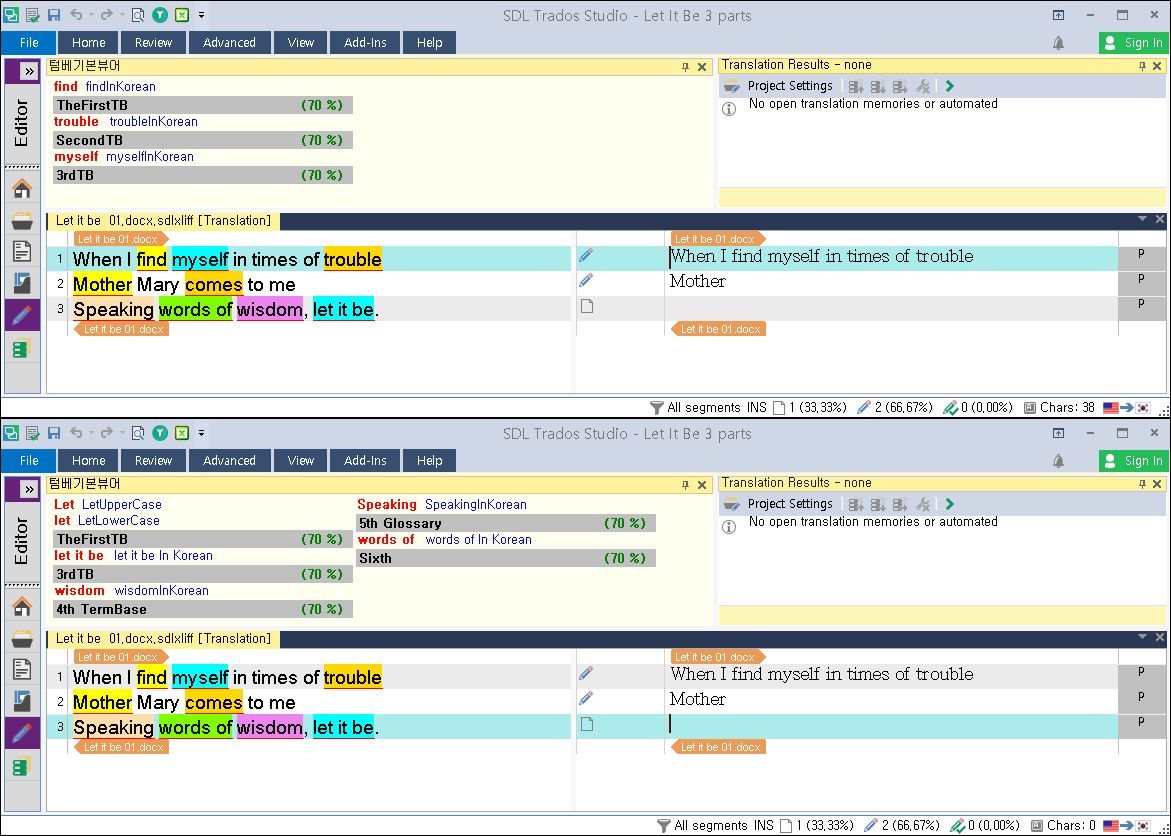Click green next arrow in upper Translation Results toolbar
1171x836 pixels.
pyautogui.click(x=949, y=86)
